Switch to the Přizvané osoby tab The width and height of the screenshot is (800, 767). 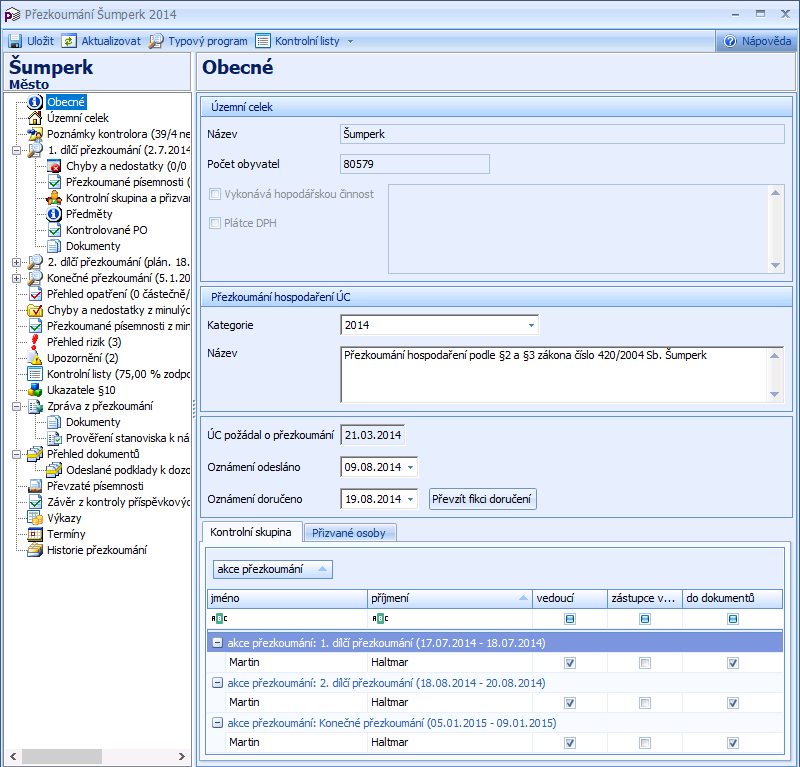pos(349,533)
